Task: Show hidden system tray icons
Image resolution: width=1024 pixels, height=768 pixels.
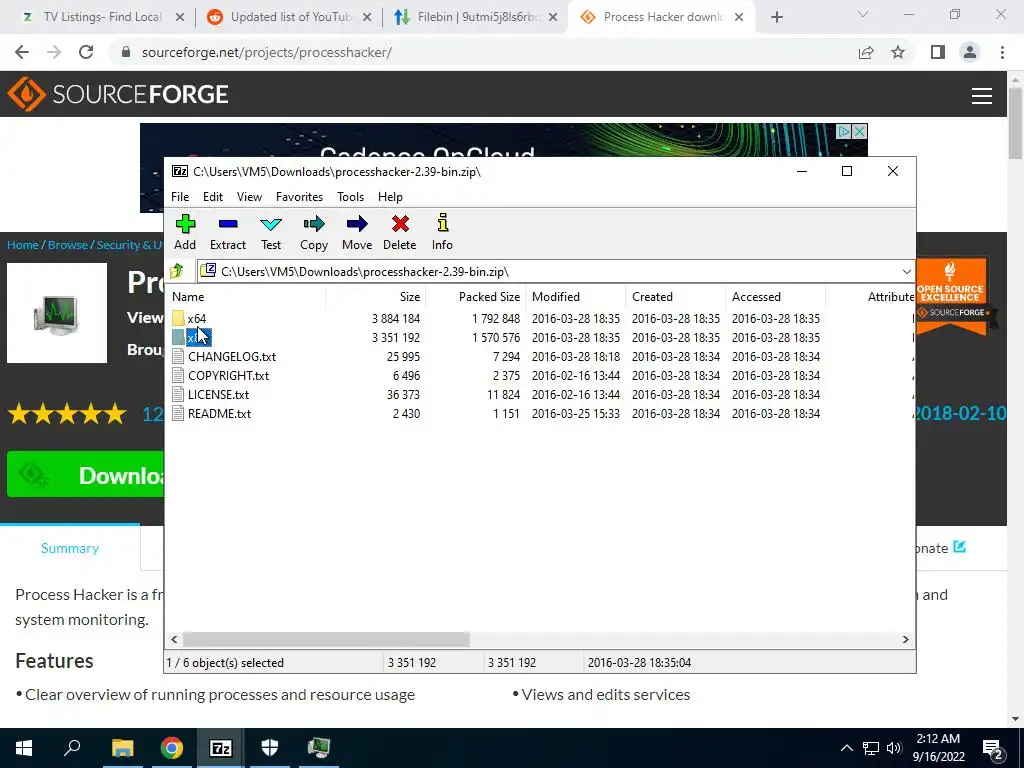Action: pos(846,748)
